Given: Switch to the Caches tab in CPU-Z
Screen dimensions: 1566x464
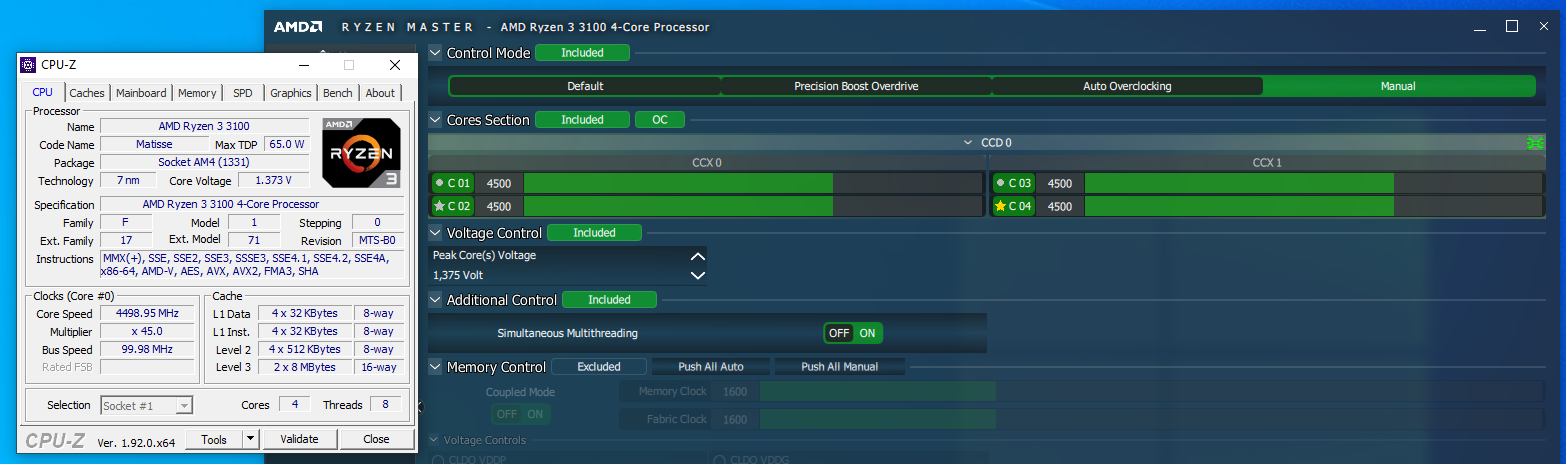Looking at the screenshot, I should (x=87, y=93).
